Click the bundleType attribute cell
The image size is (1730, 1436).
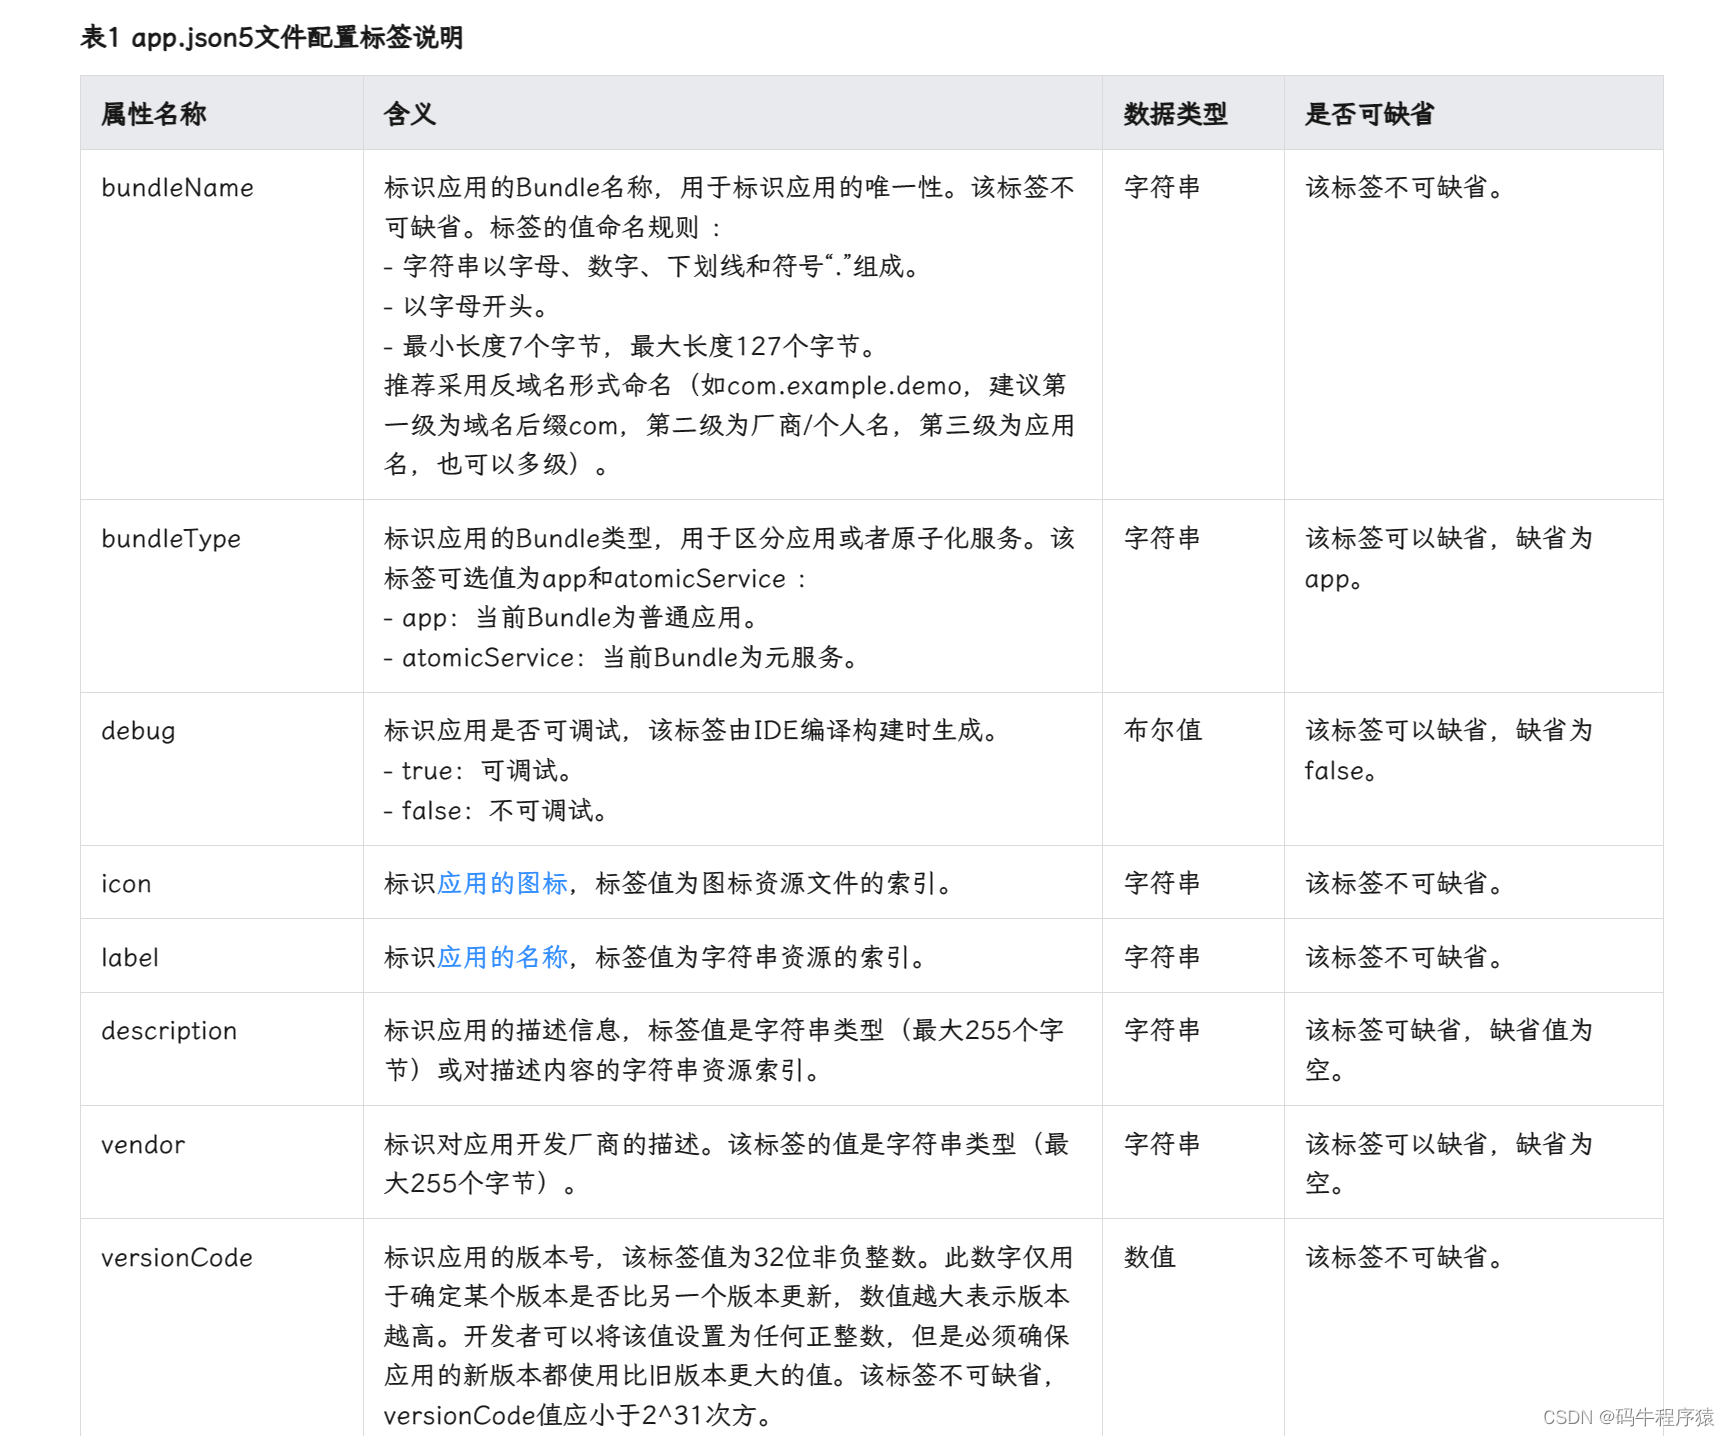tap(171, 539)
